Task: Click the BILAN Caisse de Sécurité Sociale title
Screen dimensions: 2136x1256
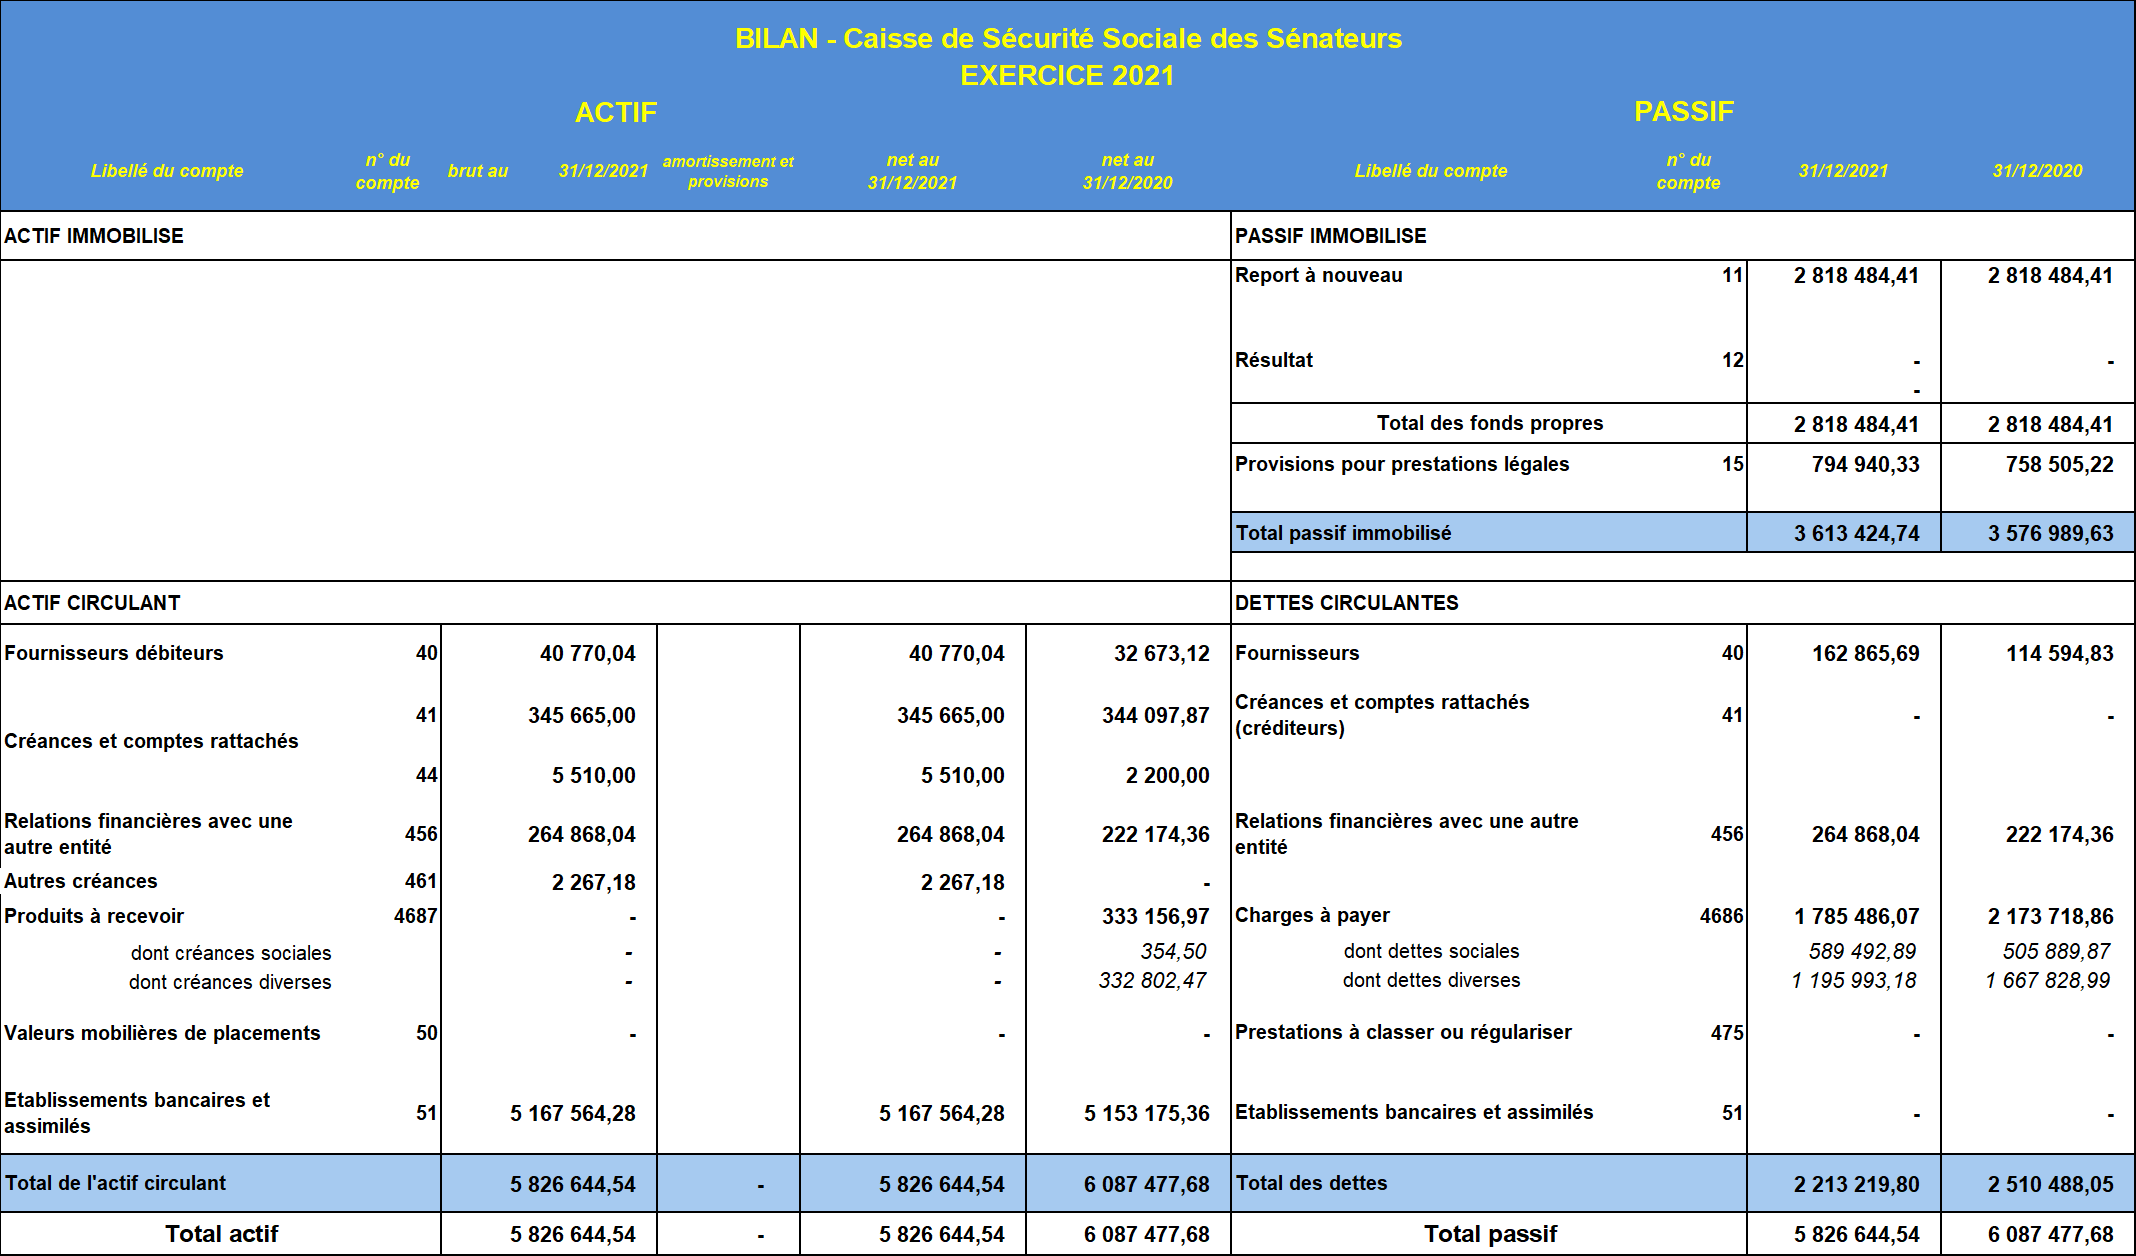Action: (x=1067, y=38)
